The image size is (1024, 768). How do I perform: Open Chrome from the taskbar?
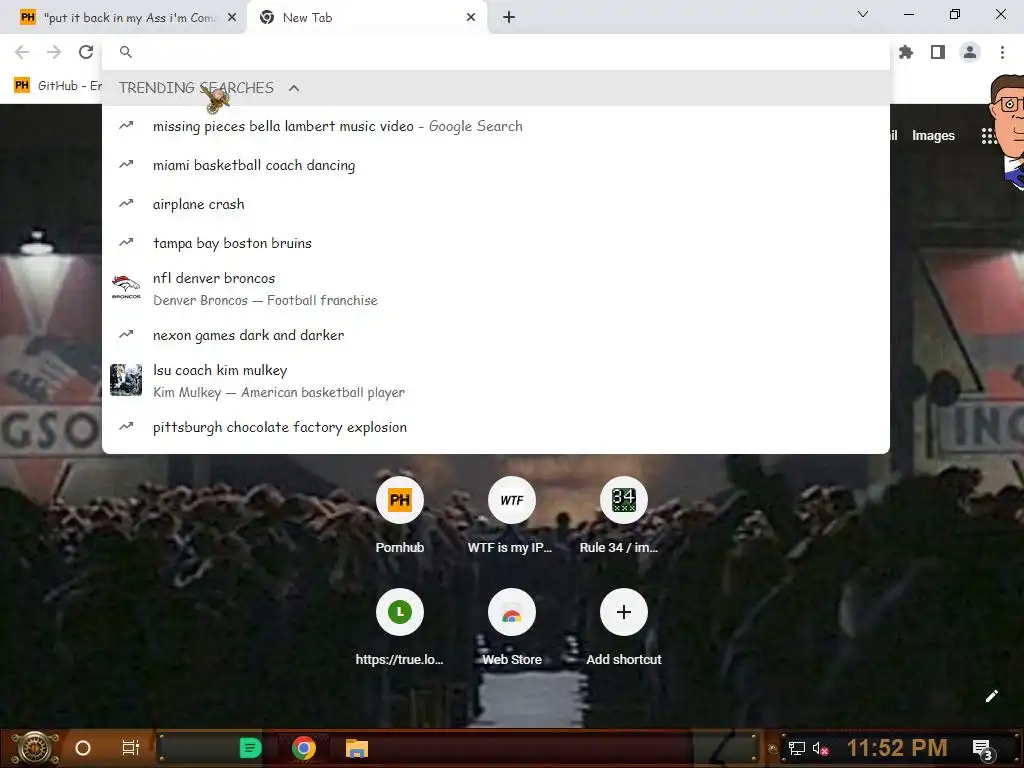point(304,748)
